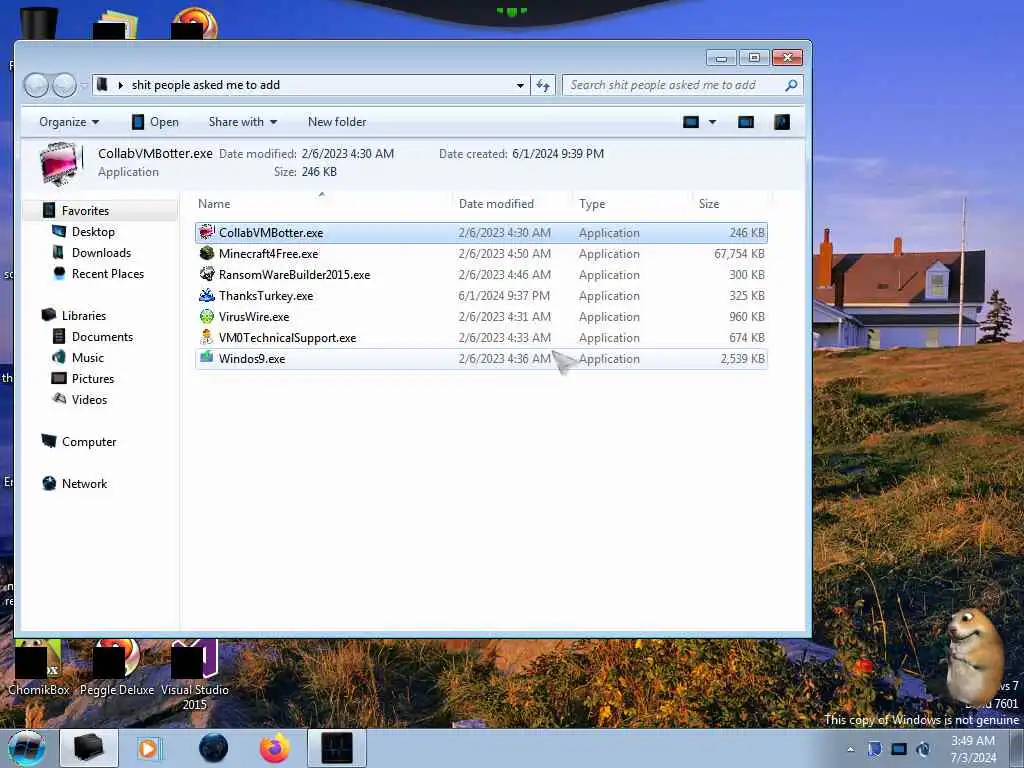
Task: Open Firefox from the taskbar
Action: [x=275, y=748]
